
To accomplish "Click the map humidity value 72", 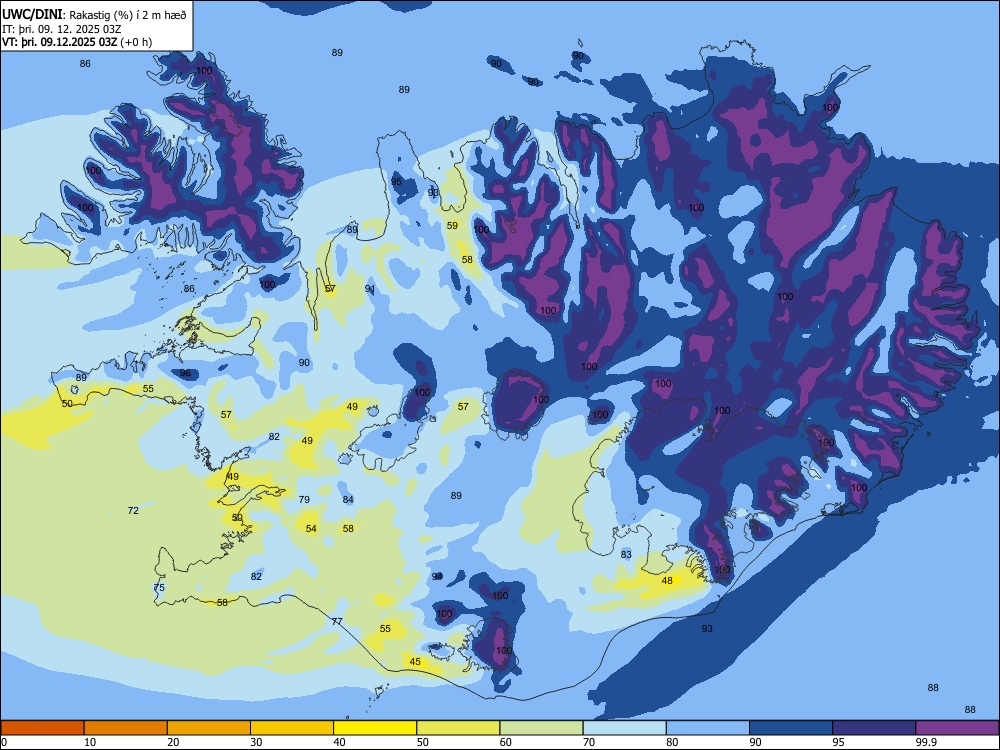I will [133, 510].
